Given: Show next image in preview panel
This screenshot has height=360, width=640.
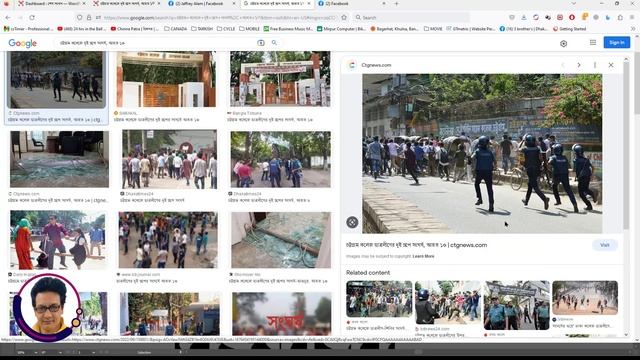Looking at the screenshot, I should [x=579, y=65].
